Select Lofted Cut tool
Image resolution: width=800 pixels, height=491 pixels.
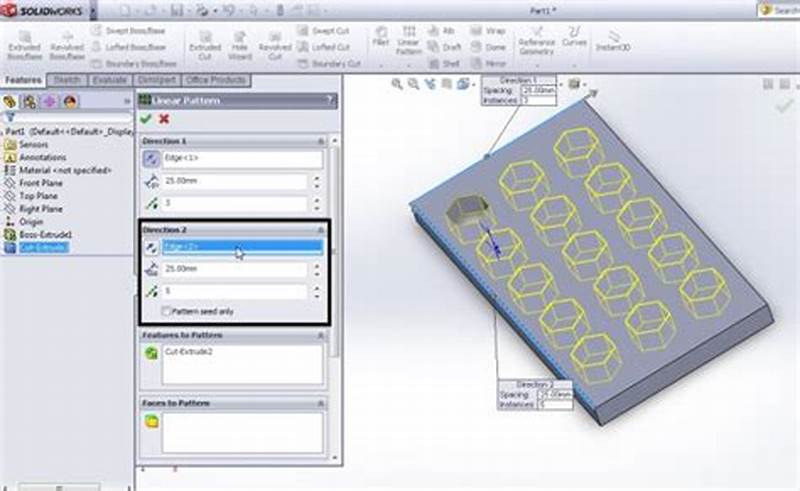pos(323,47)
